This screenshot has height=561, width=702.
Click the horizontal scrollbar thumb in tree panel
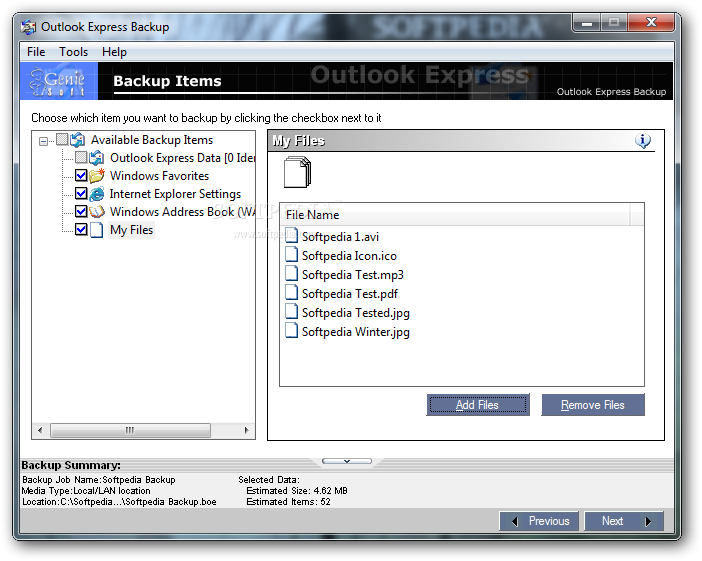point(130,430)
